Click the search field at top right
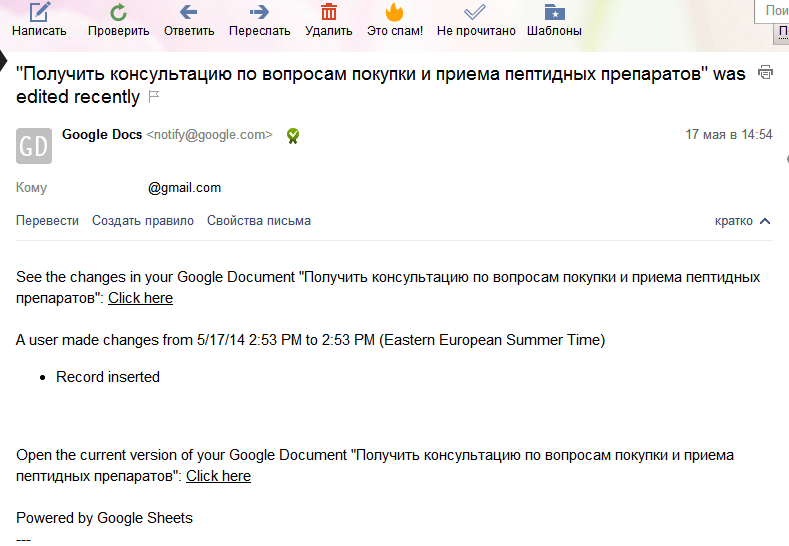This screenshot has height=546, width=789. (771, 11)
